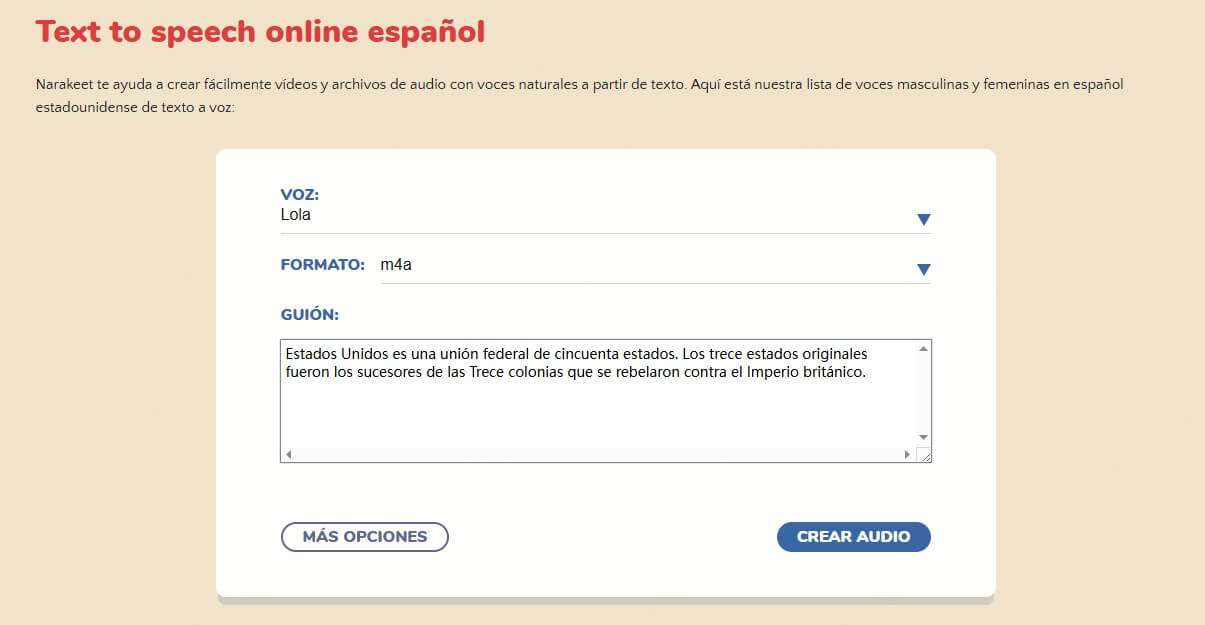Open the FORMATO dropdown showing m4a
This screenshot has height=625, width=1205.
(655, 267)
